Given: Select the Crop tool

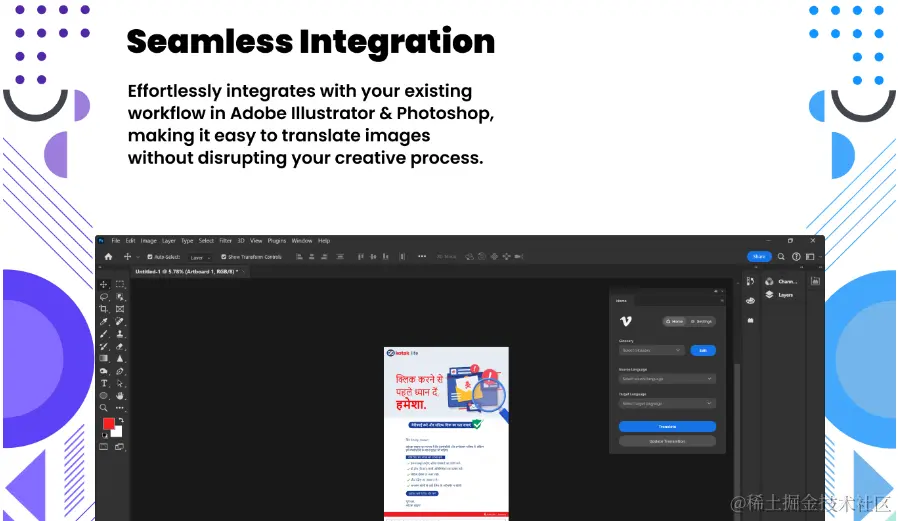Looking at the screenshot, I should coord(104,309).
